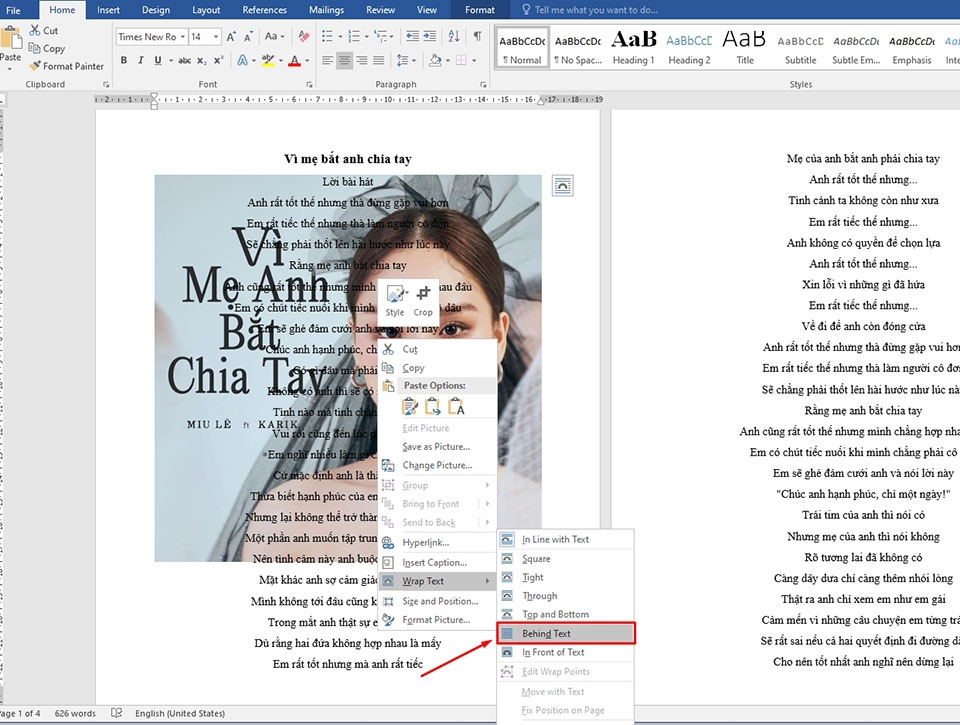Open underline style dropdown arrow
960x725 pixels.
171,60
